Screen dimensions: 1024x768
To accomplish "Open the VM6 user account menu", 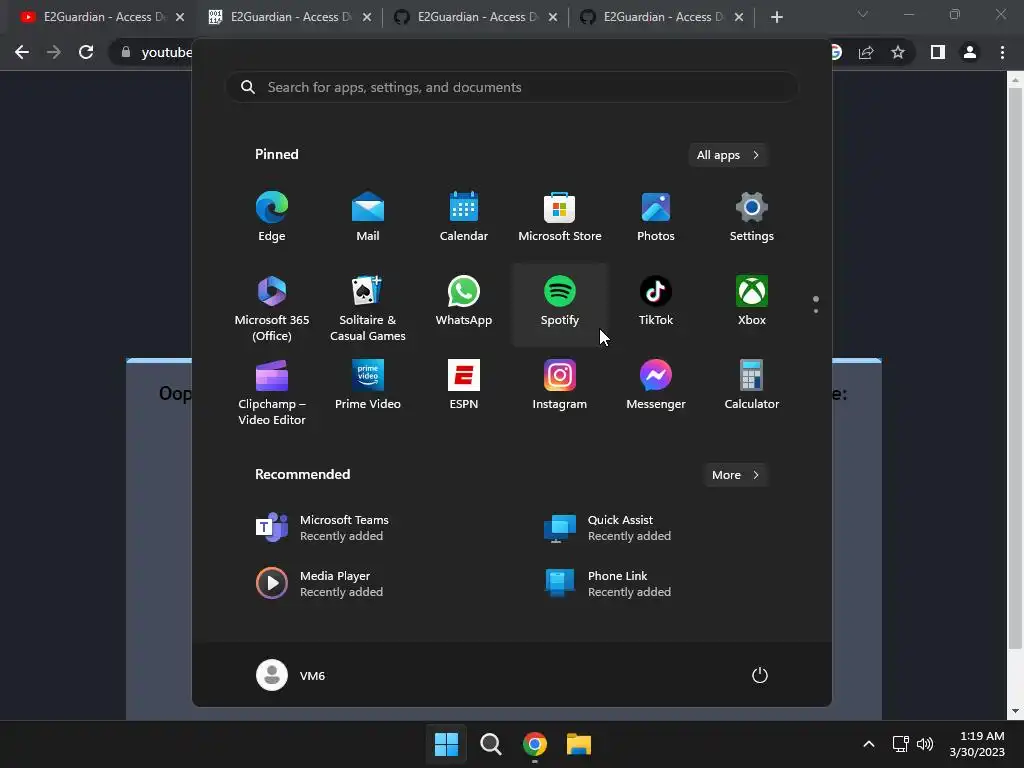I will point(291,675).
